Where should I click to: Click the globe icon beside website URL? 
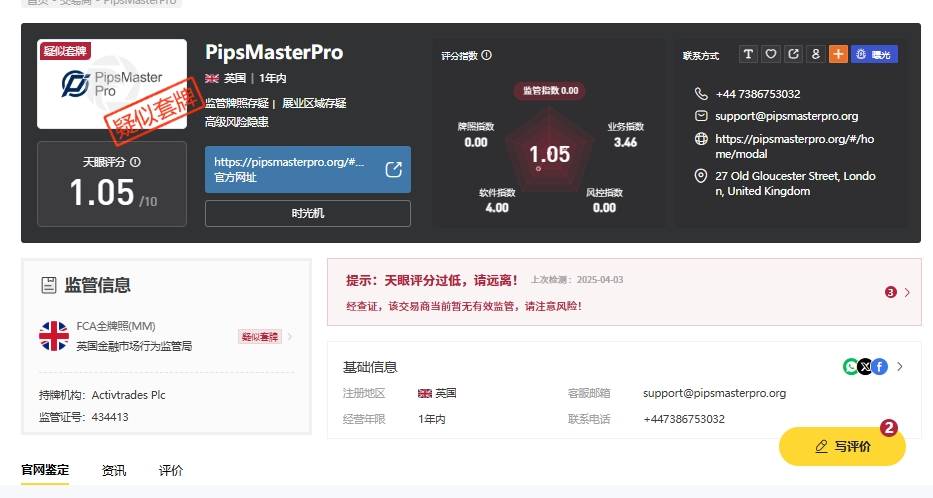[701, 139]
